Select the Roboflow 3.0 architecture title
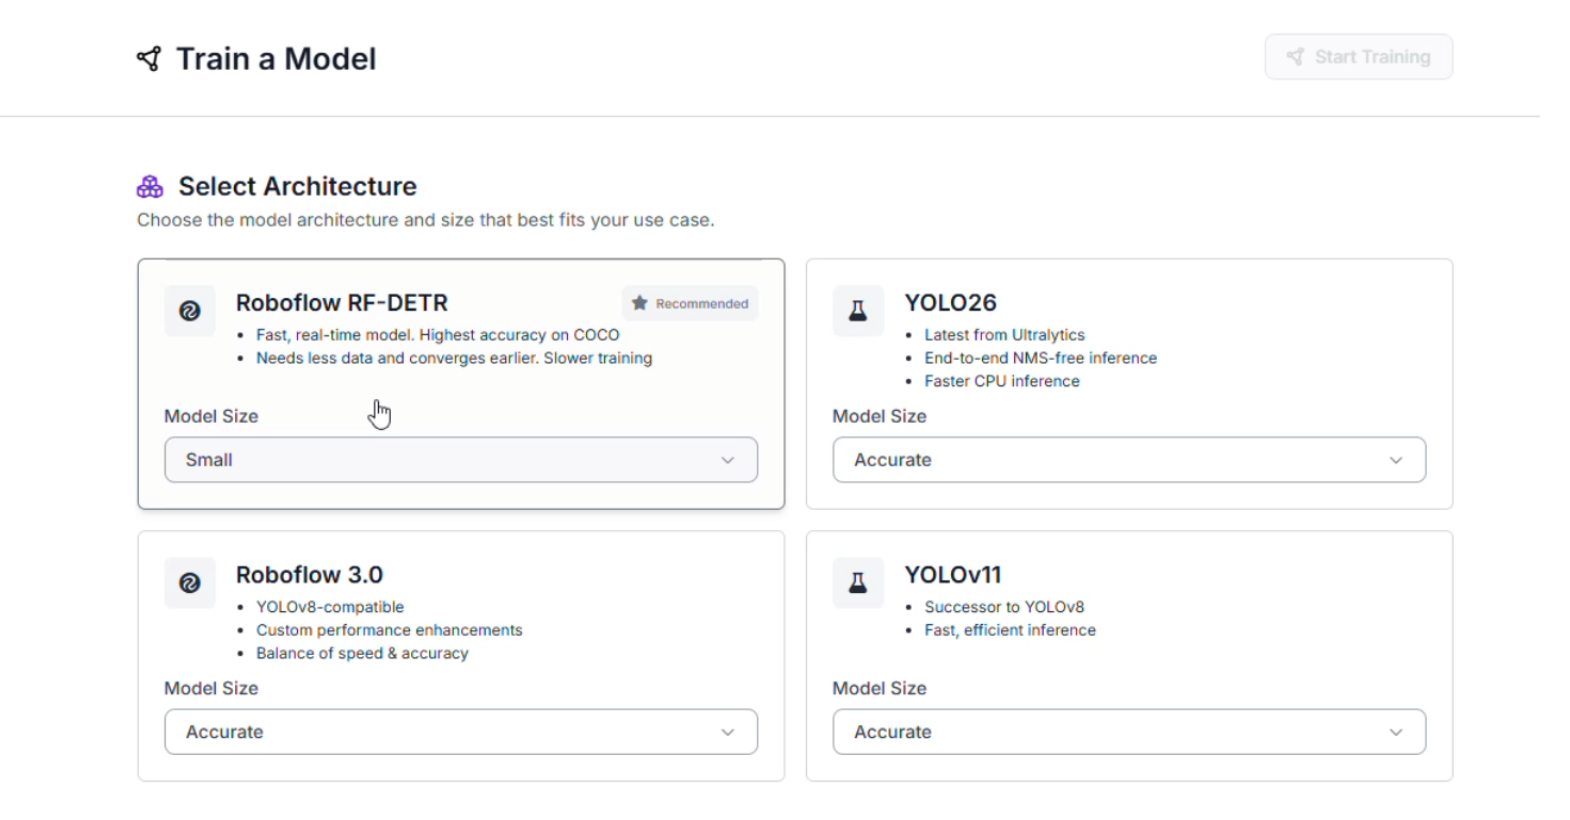The width and height of the screenshot is (1570, 820). pyautogui.click(x=310, y=575)
